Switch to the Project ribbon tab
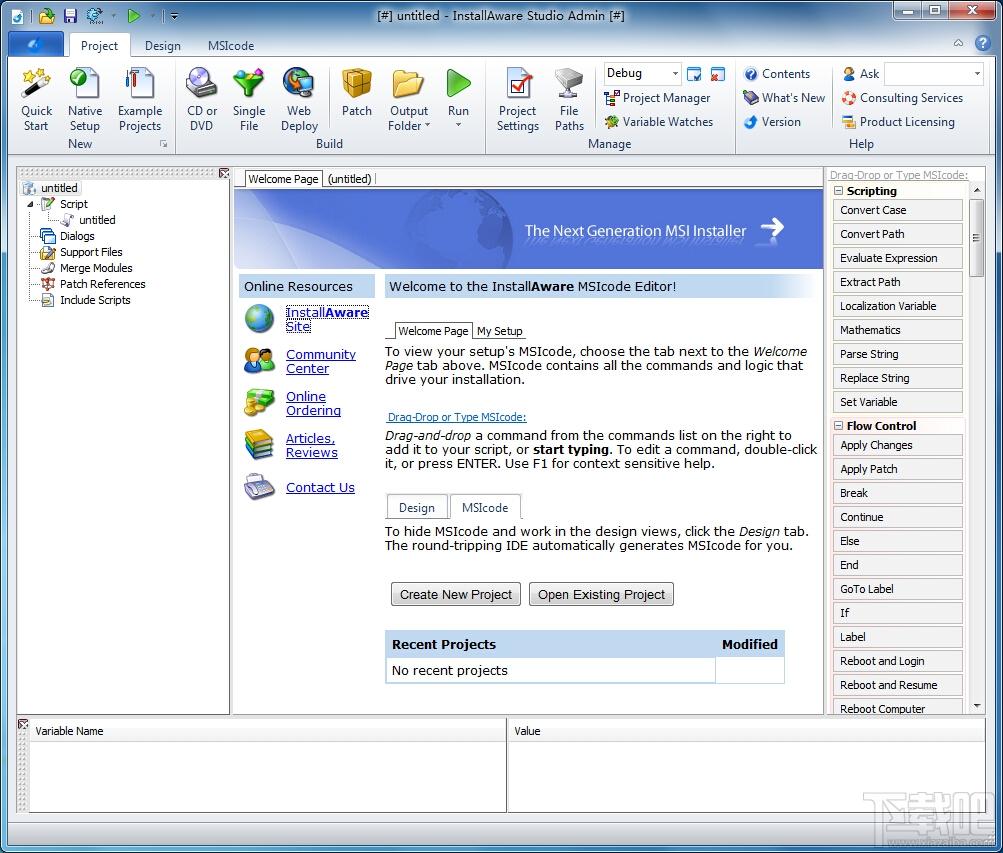The height and width of the screenshot is (853, 1003). 99,45
